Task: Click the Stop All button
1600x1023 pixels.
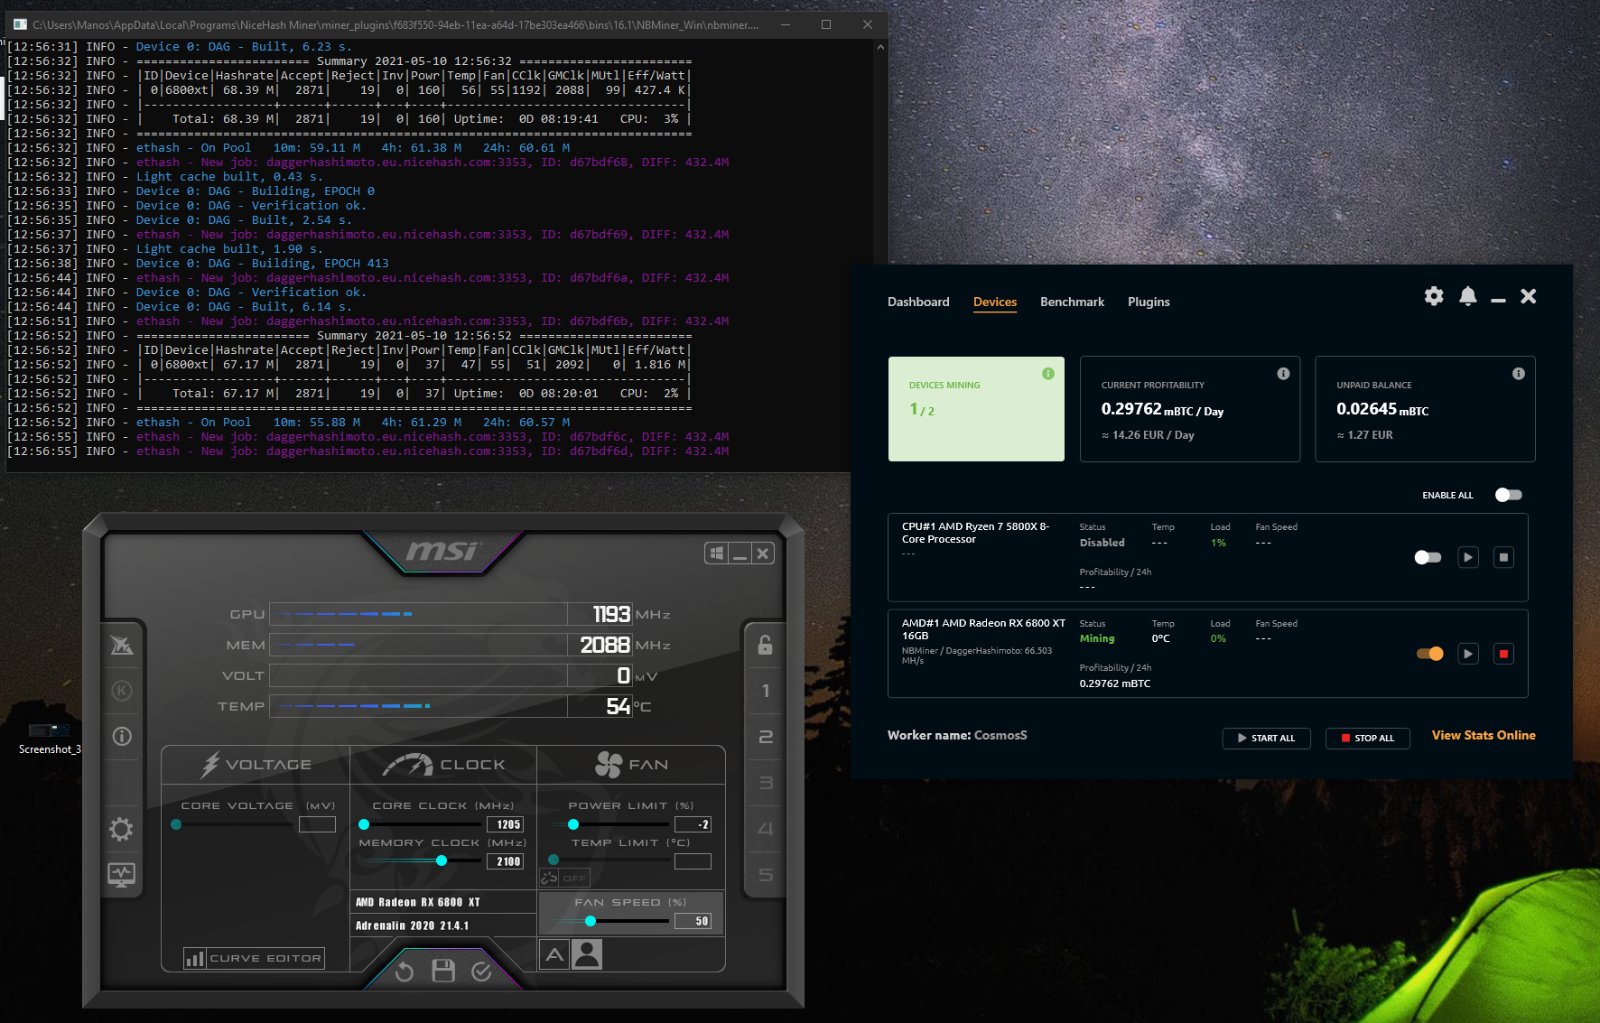Action: 1368,738
